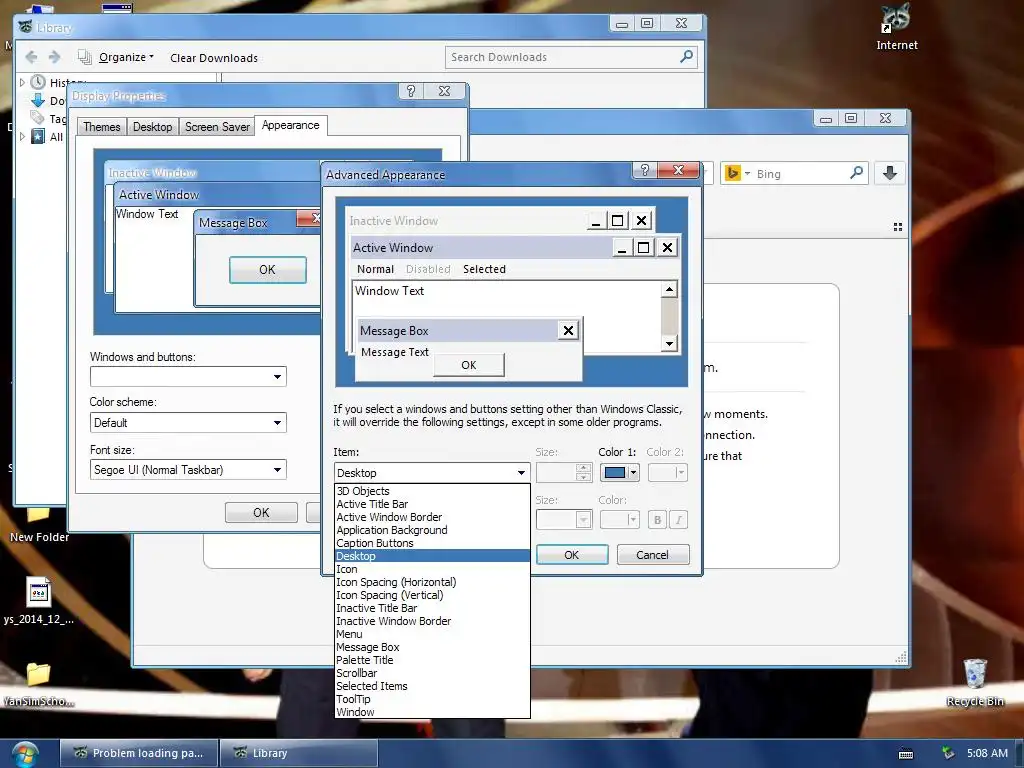The height and width of the screenshot is (768, 1024).
Task: Open Organize menu in Library window
Action: [127, 57]
